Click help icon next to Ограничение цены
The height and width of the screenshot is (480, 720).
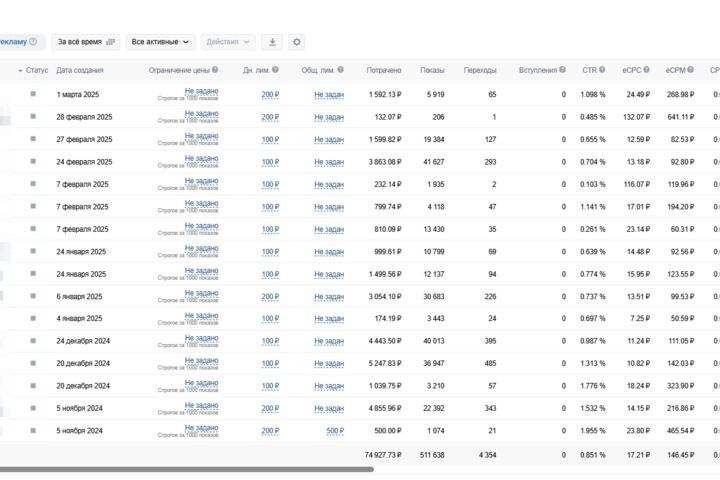[215, 70]
